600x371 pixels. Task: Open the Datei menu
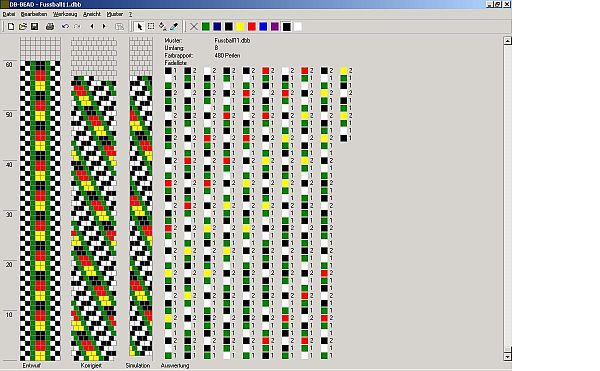[x=9, y=14]
